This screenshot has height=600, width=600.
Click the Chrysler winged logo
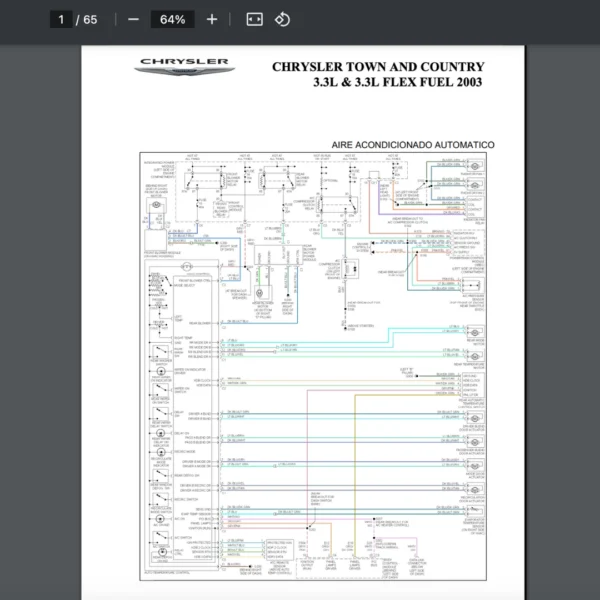[x=183, y=66]
